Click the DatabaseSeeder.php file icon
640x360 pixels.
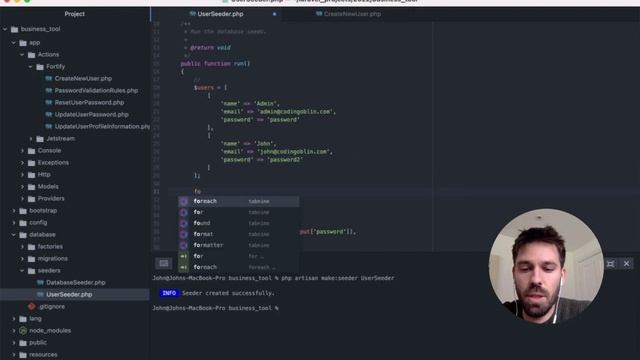pyautogui.click(x=40, y=282)
